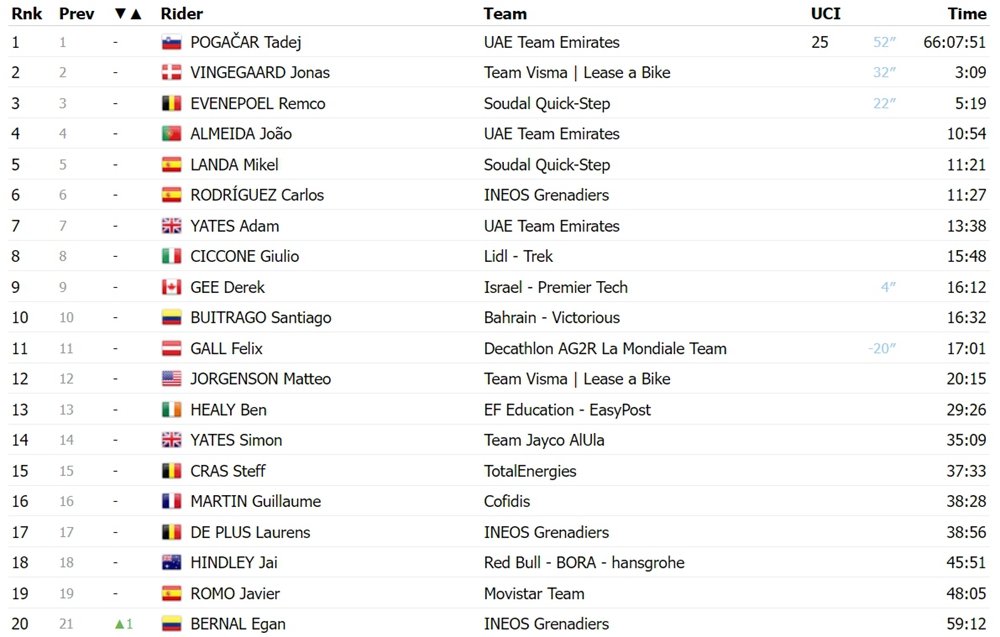Open team page Red Bull - BORA - hansgrohe
Viewport: 1000px width, 637px height.
584,563
